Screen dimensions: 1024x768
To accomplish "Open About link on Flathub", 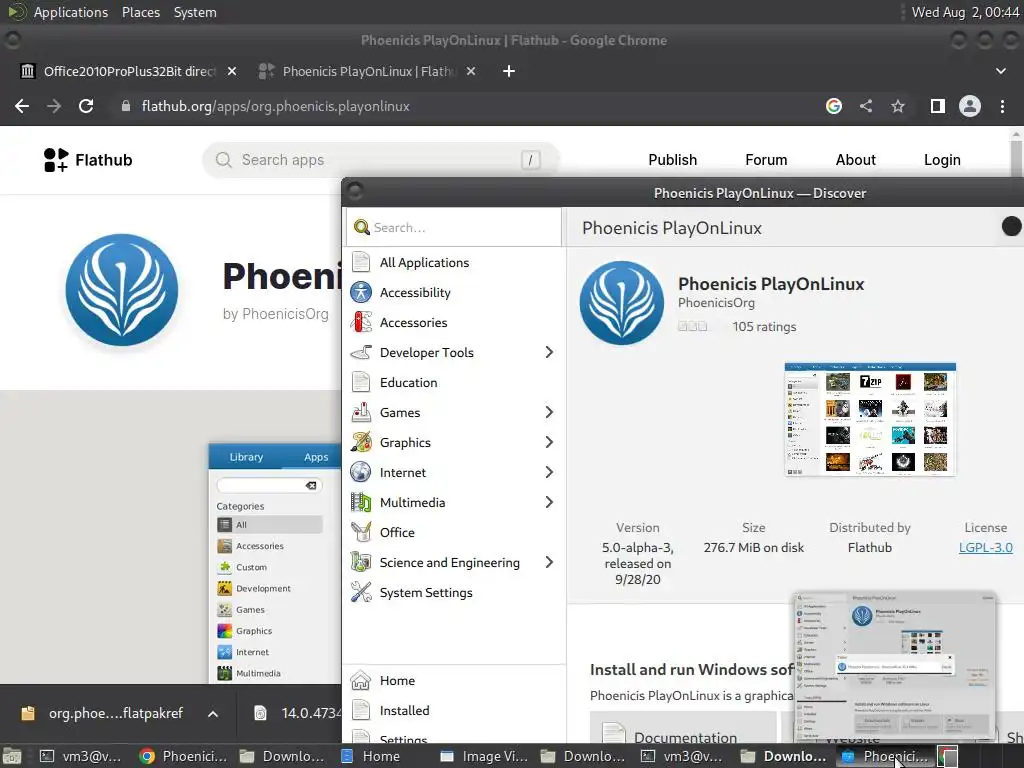I will click(x=856, y=160).
